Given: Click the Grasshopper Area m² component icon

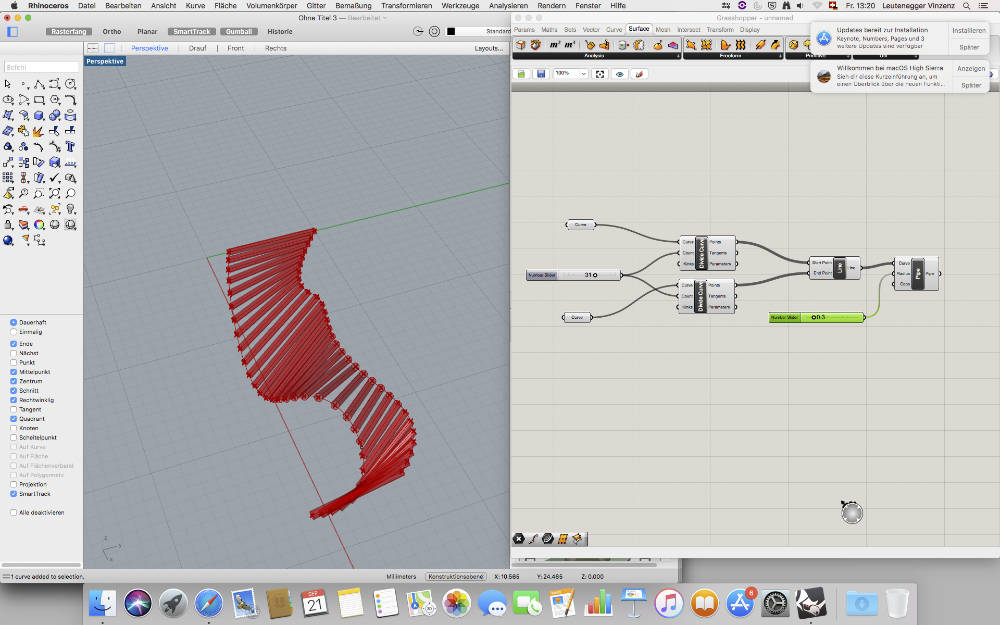Looking at the screenshot, I should (554, 45).
